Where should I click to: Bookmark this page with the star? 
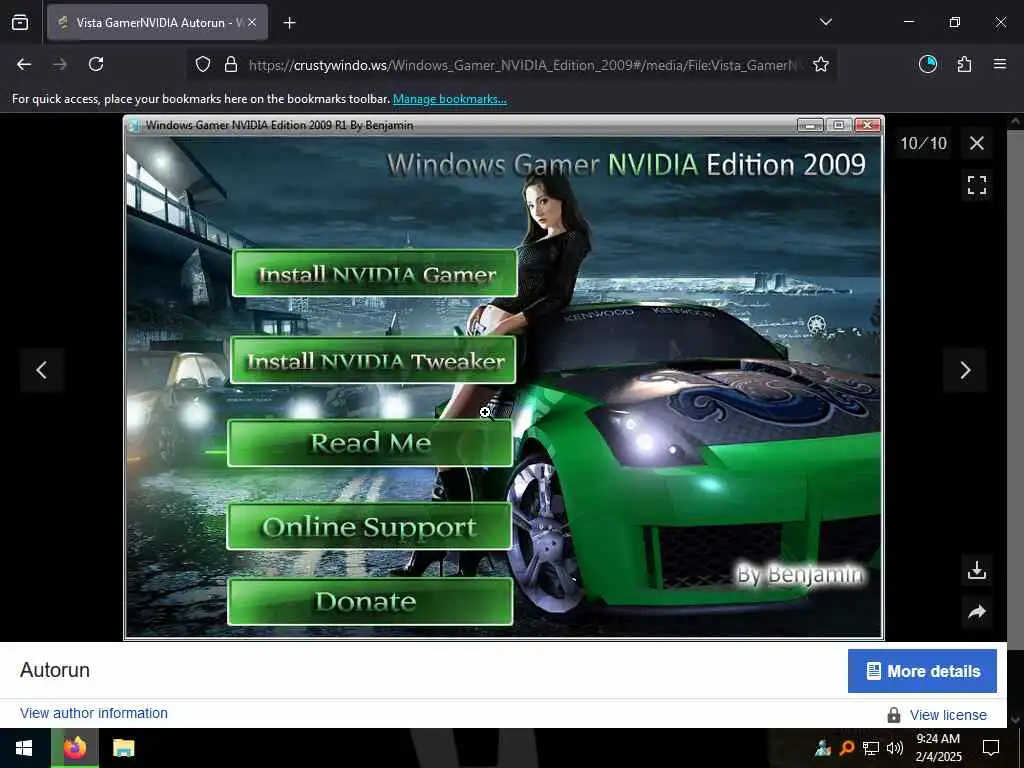pyautogui.click(x=821, y=64)
